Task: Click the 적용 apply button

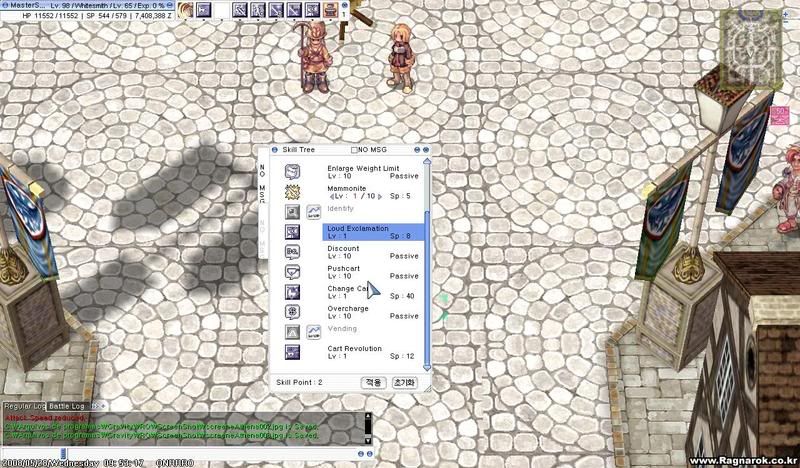Action: (373, 382)
